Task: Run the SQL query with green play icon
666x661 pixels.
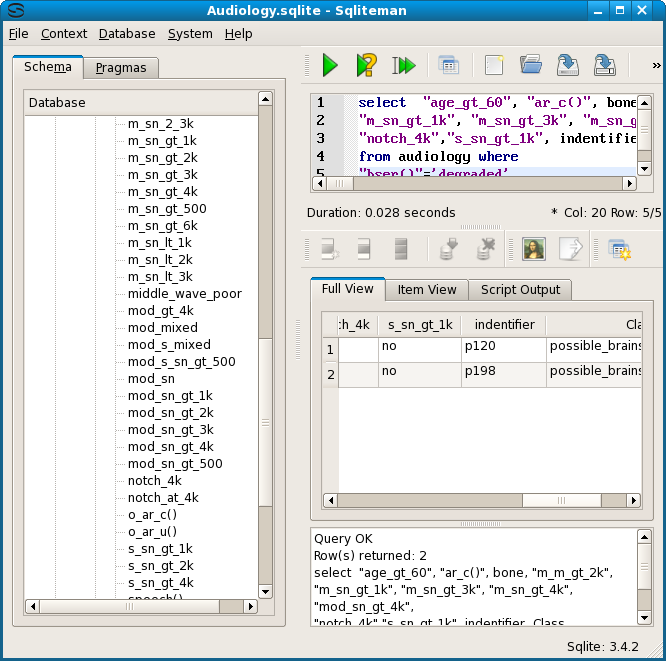Action: [x=329, y=66]
